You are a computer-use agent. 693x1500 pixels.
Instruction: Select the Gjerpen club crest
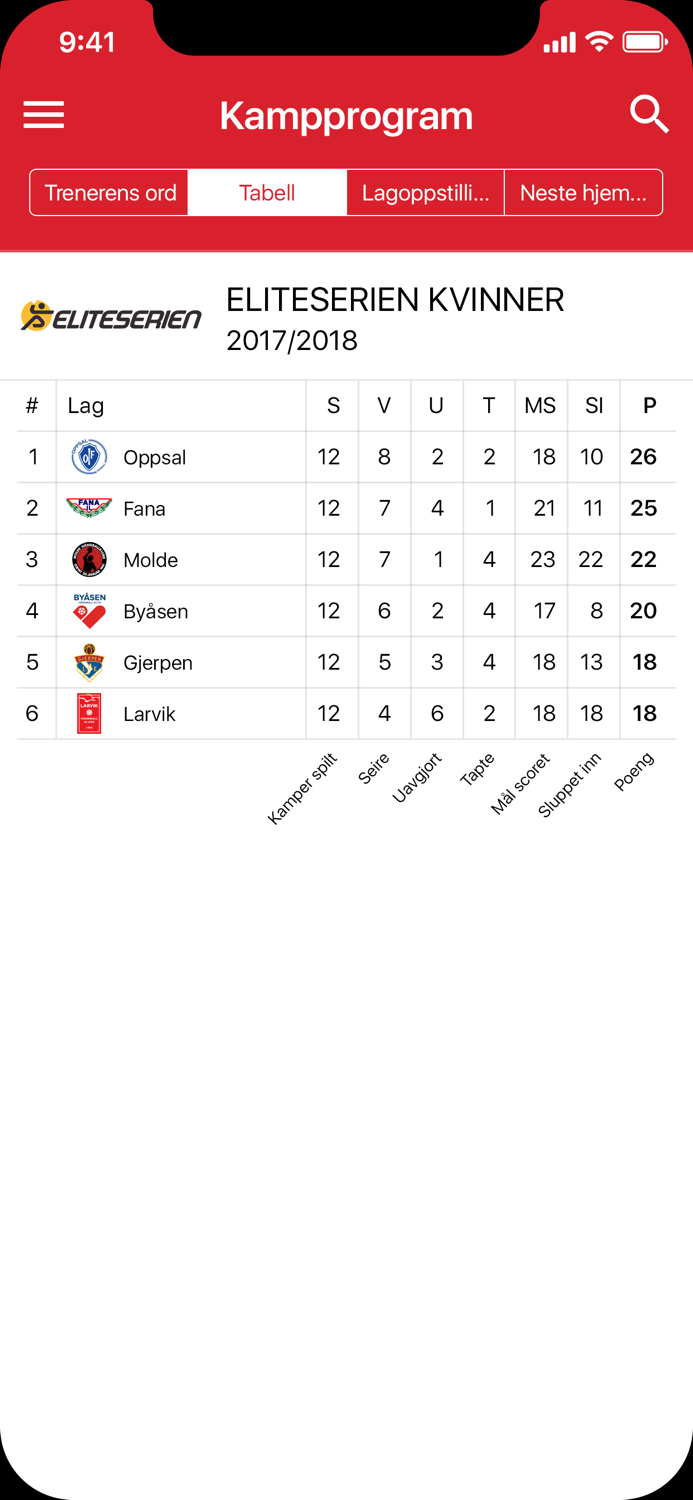point(88,662)
